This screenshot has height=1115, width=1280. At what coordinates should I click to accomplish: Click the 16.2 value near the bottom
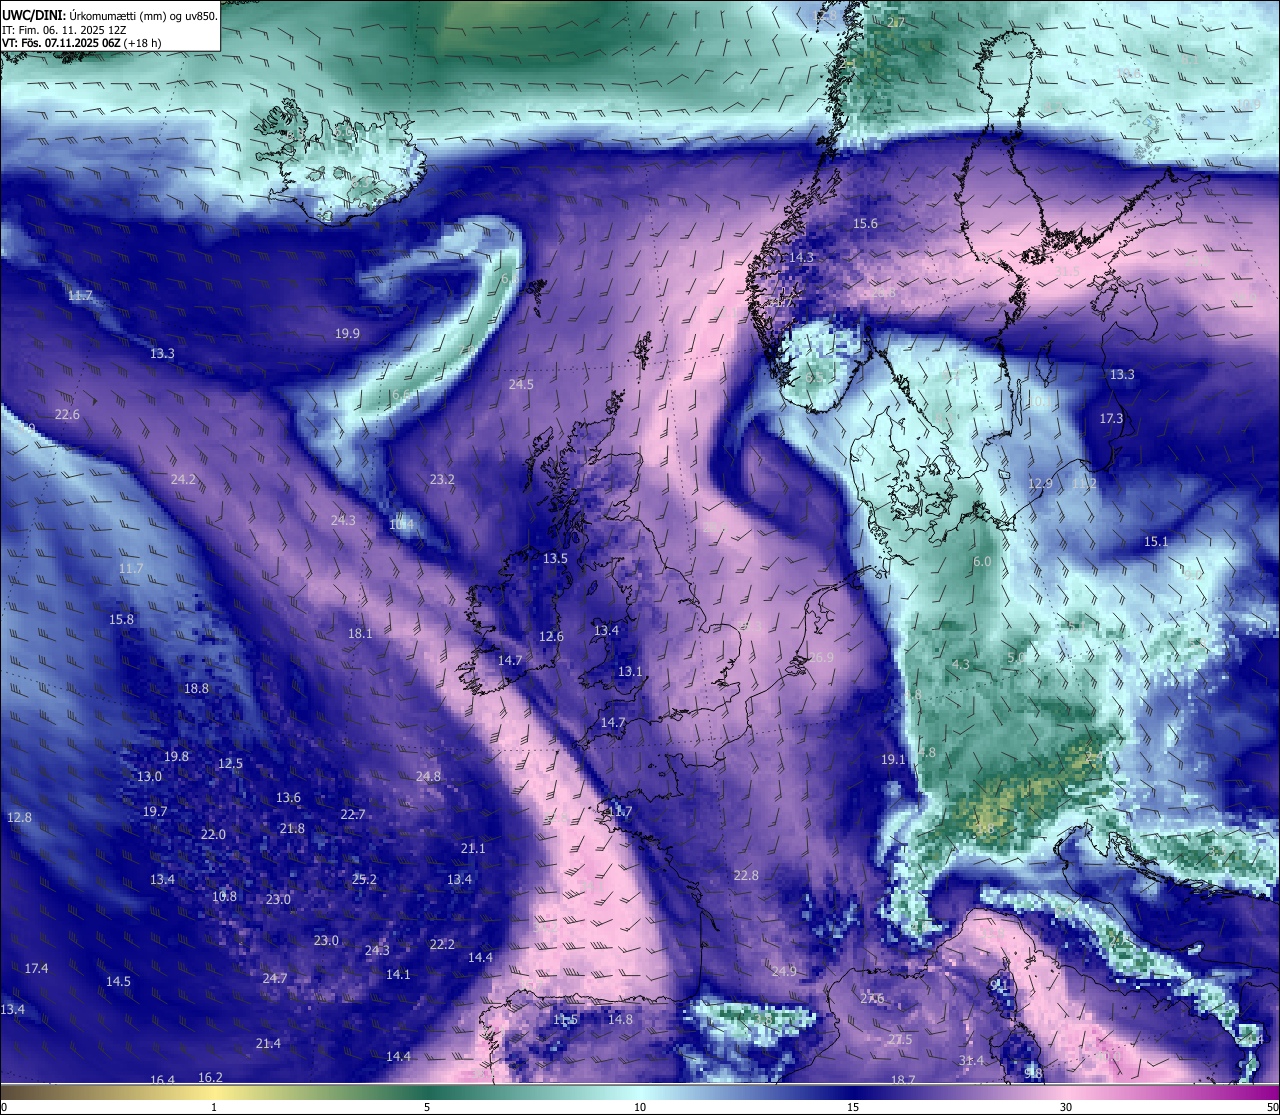click(210, 1078)
